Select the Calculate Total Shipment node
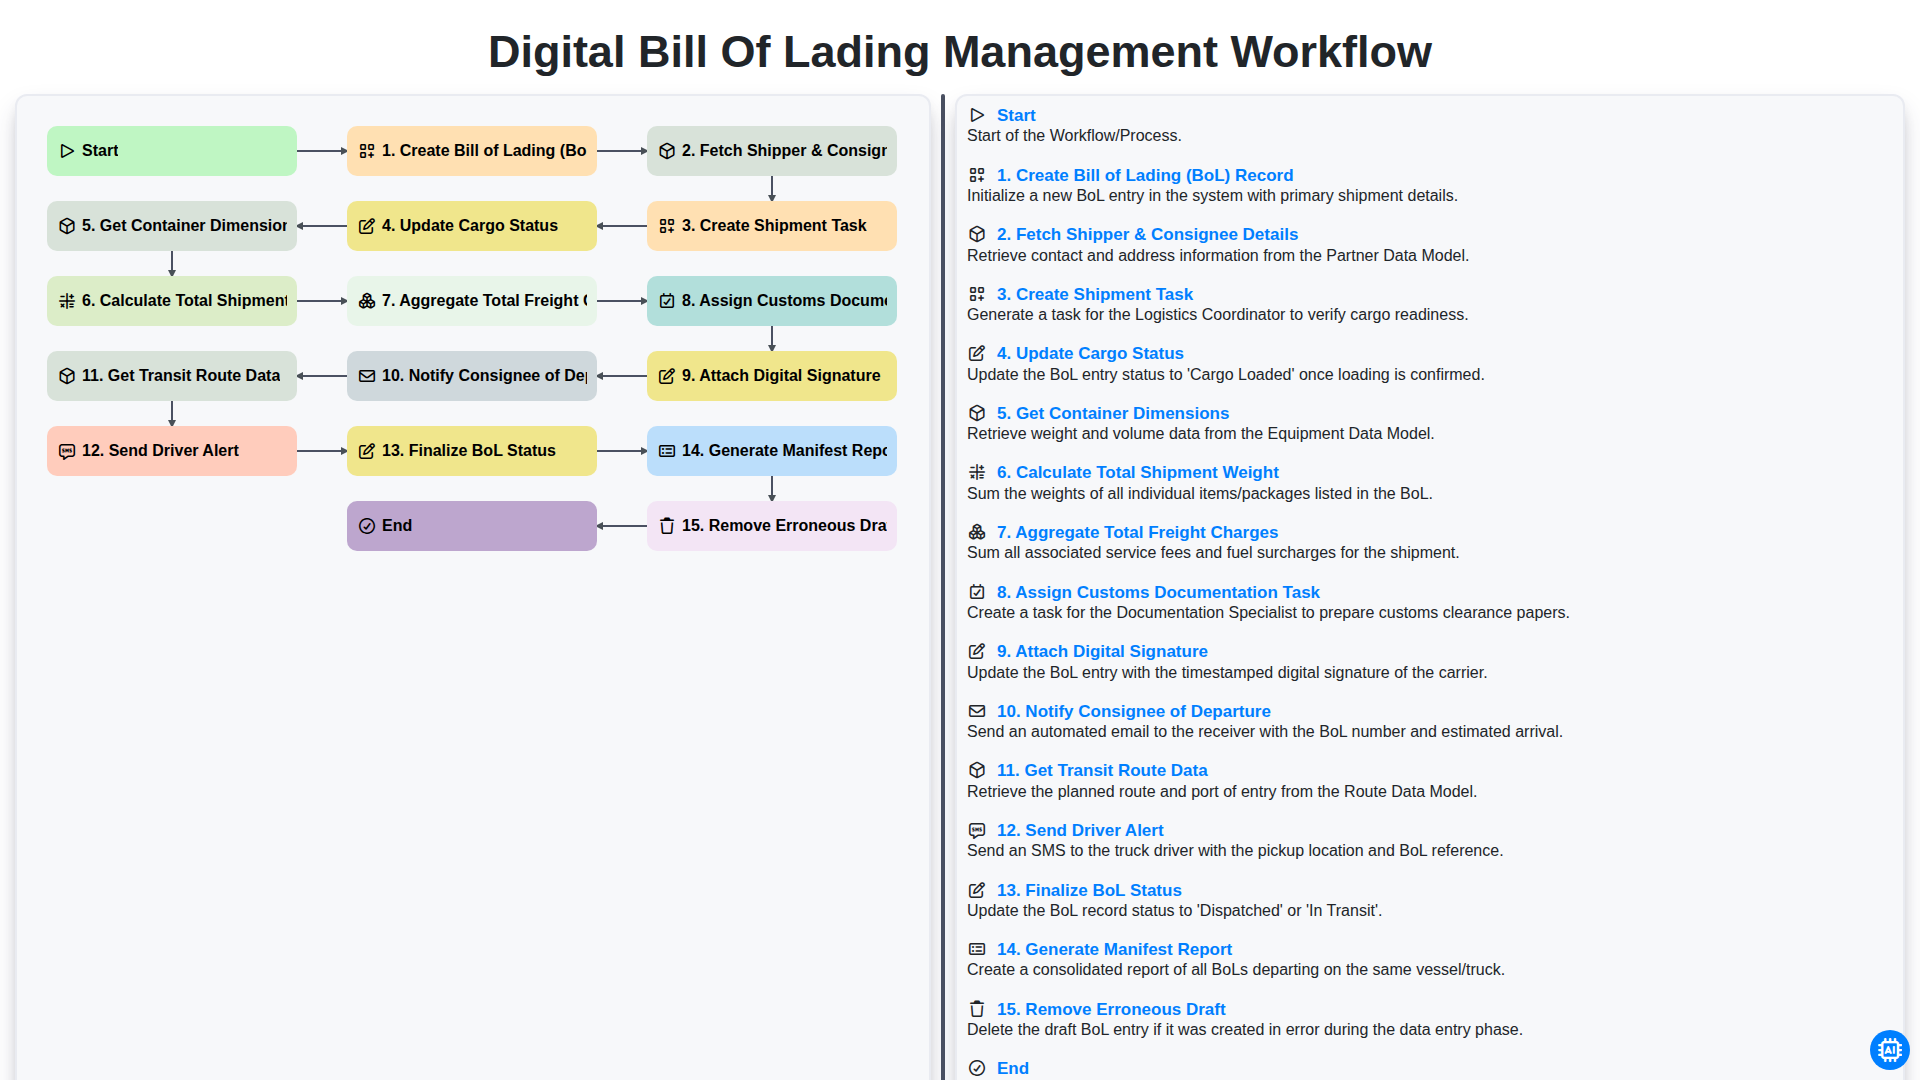Viewport: 1920px width, 1080px height. (172, 301)
